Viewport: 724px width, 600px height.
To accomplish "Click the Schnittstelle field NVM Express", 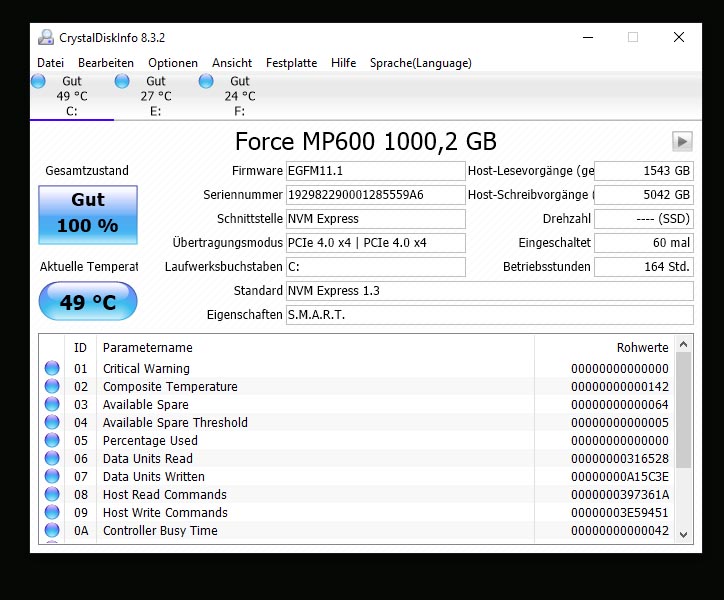I will coord(375,219).
